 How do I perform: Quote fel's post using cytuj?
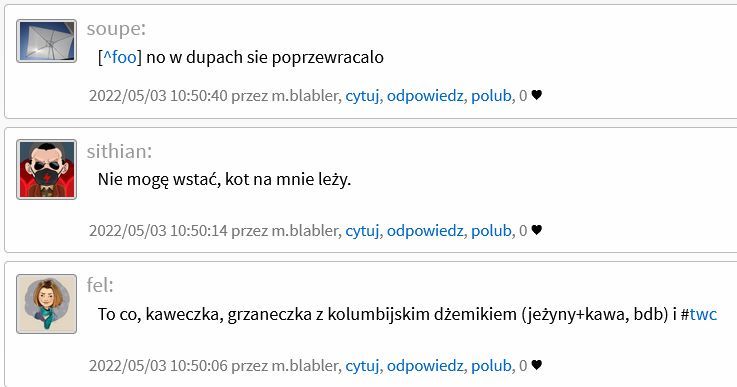[x=362, y=366]
